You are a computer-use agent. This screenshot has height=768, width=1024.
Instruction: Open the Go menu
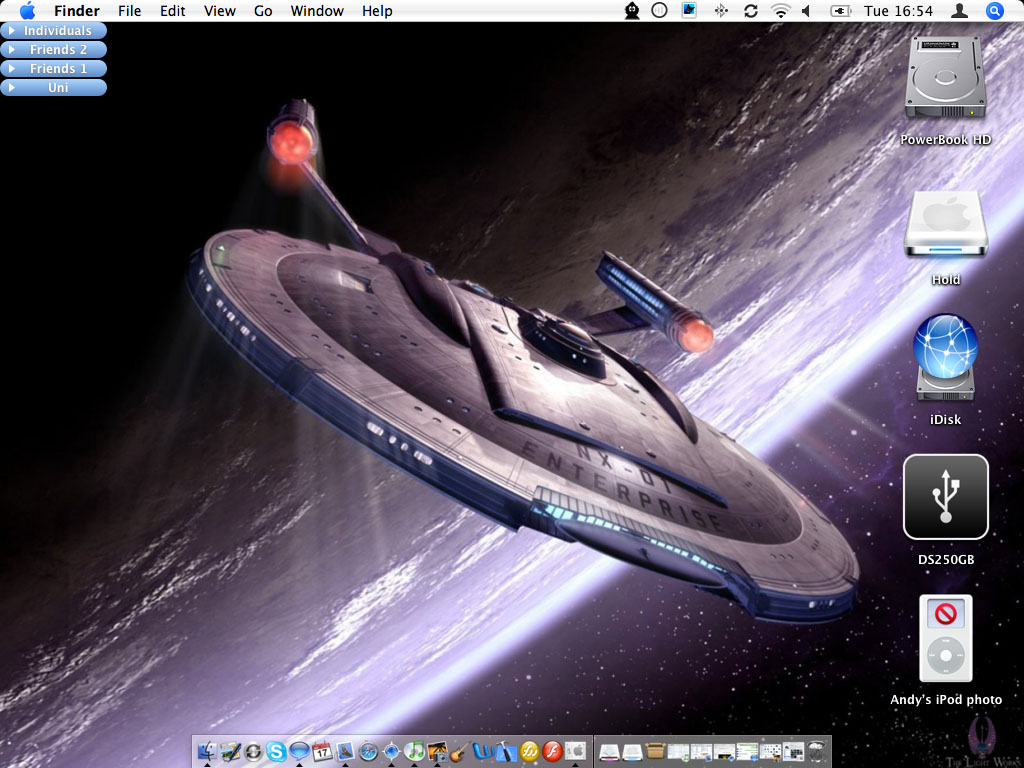click(263, 10)
